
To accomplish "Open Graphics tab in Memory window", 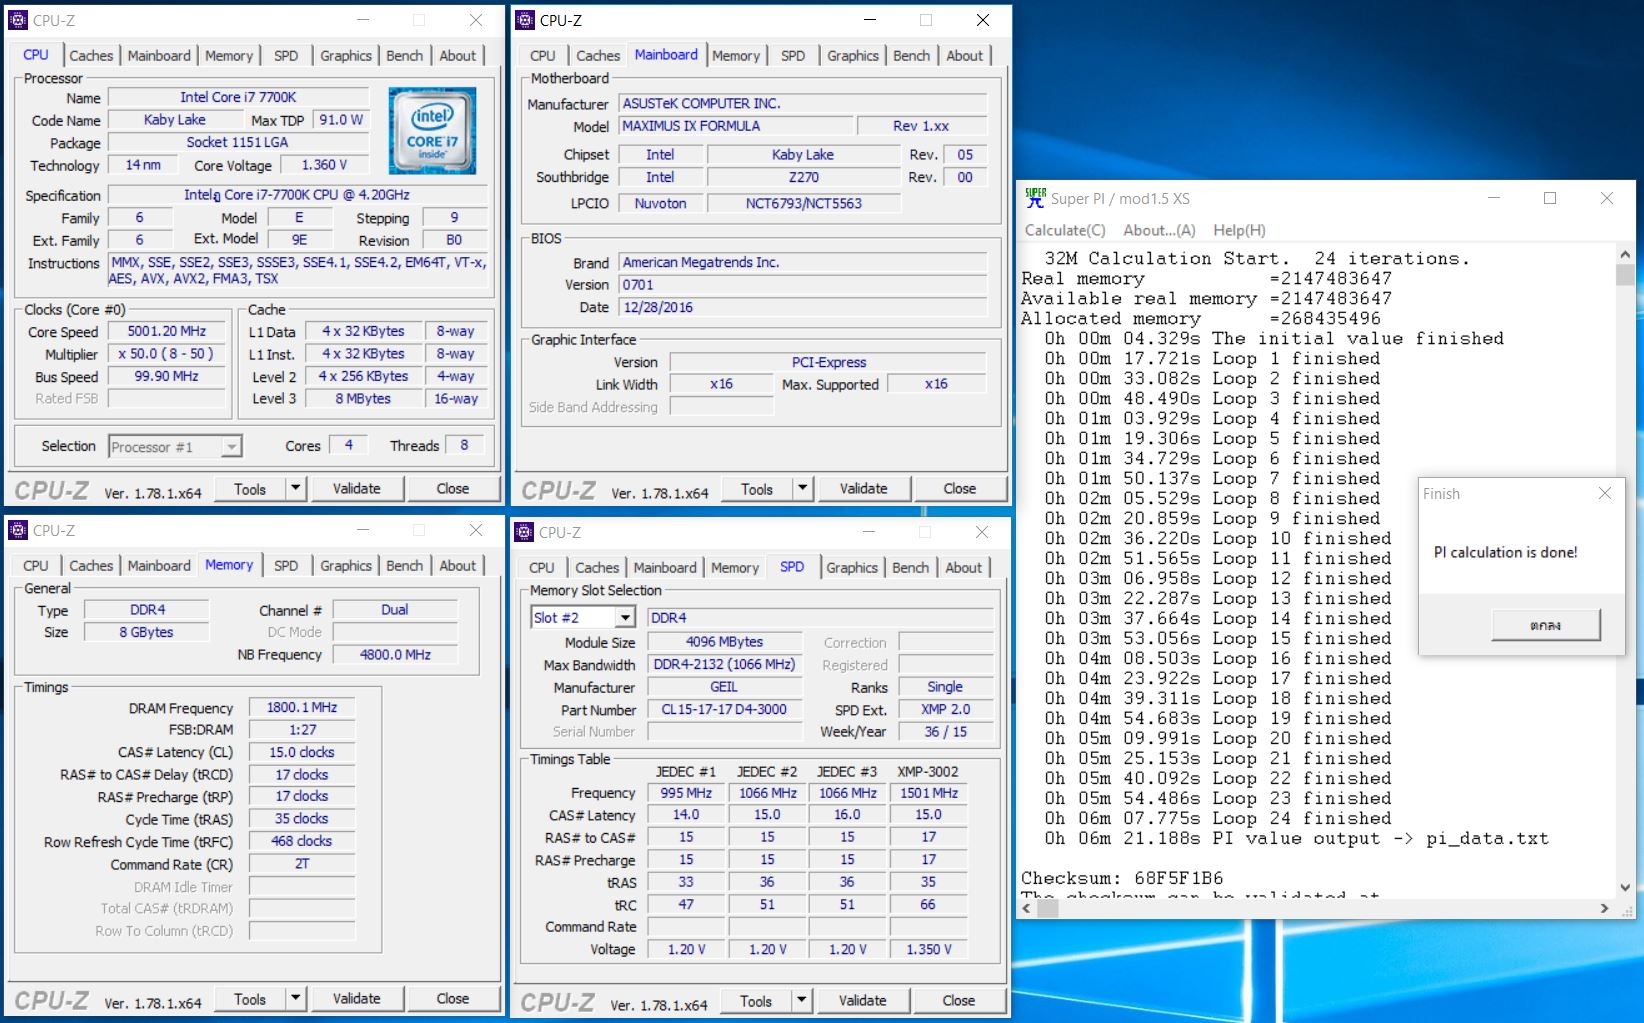I will 346,566.
